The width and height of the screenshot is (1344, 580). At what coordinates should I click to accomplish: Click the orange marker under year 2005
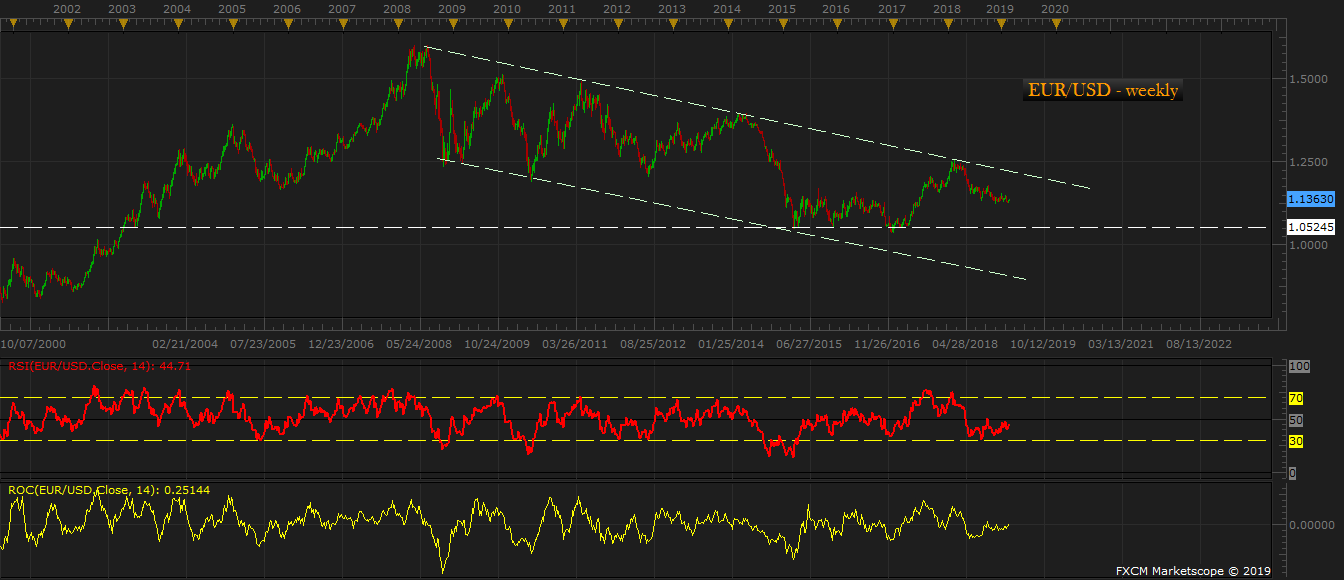tap(232, 23)
